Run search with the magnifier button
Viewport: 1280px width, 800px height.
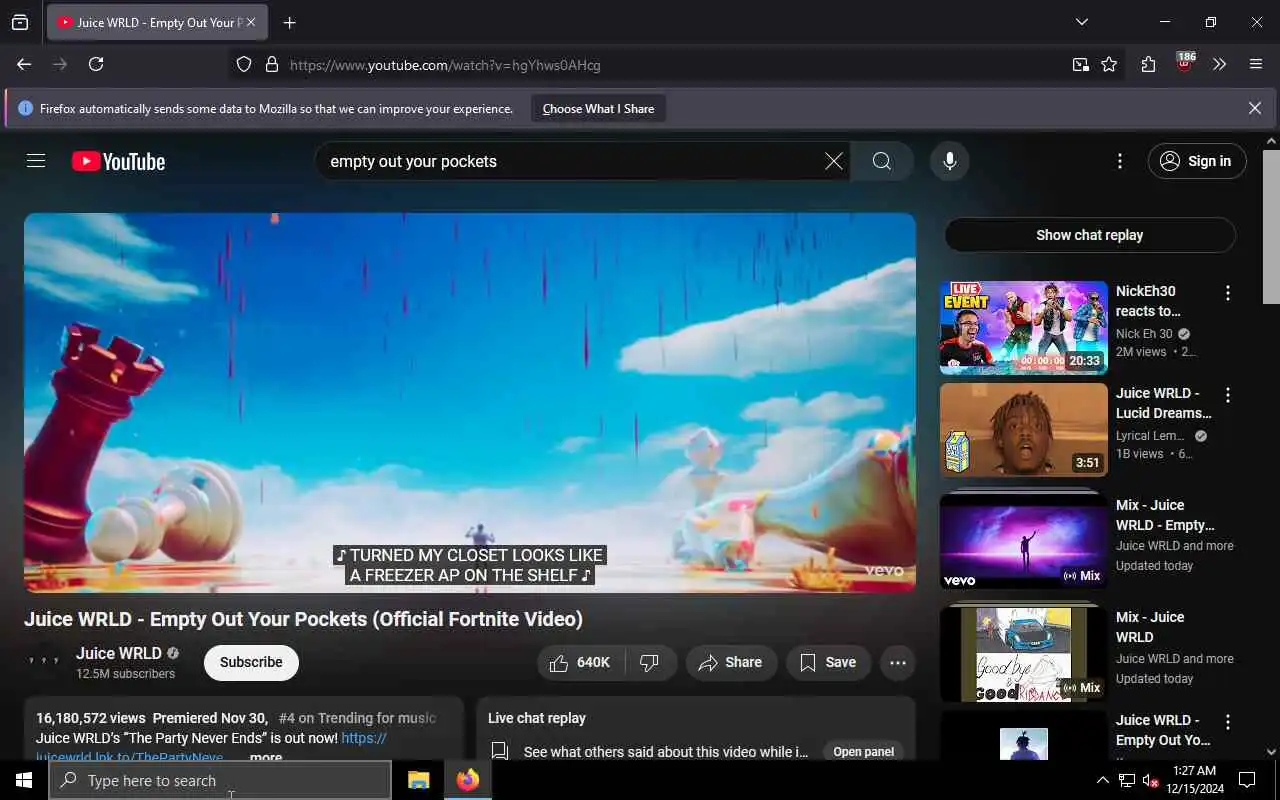881,161
